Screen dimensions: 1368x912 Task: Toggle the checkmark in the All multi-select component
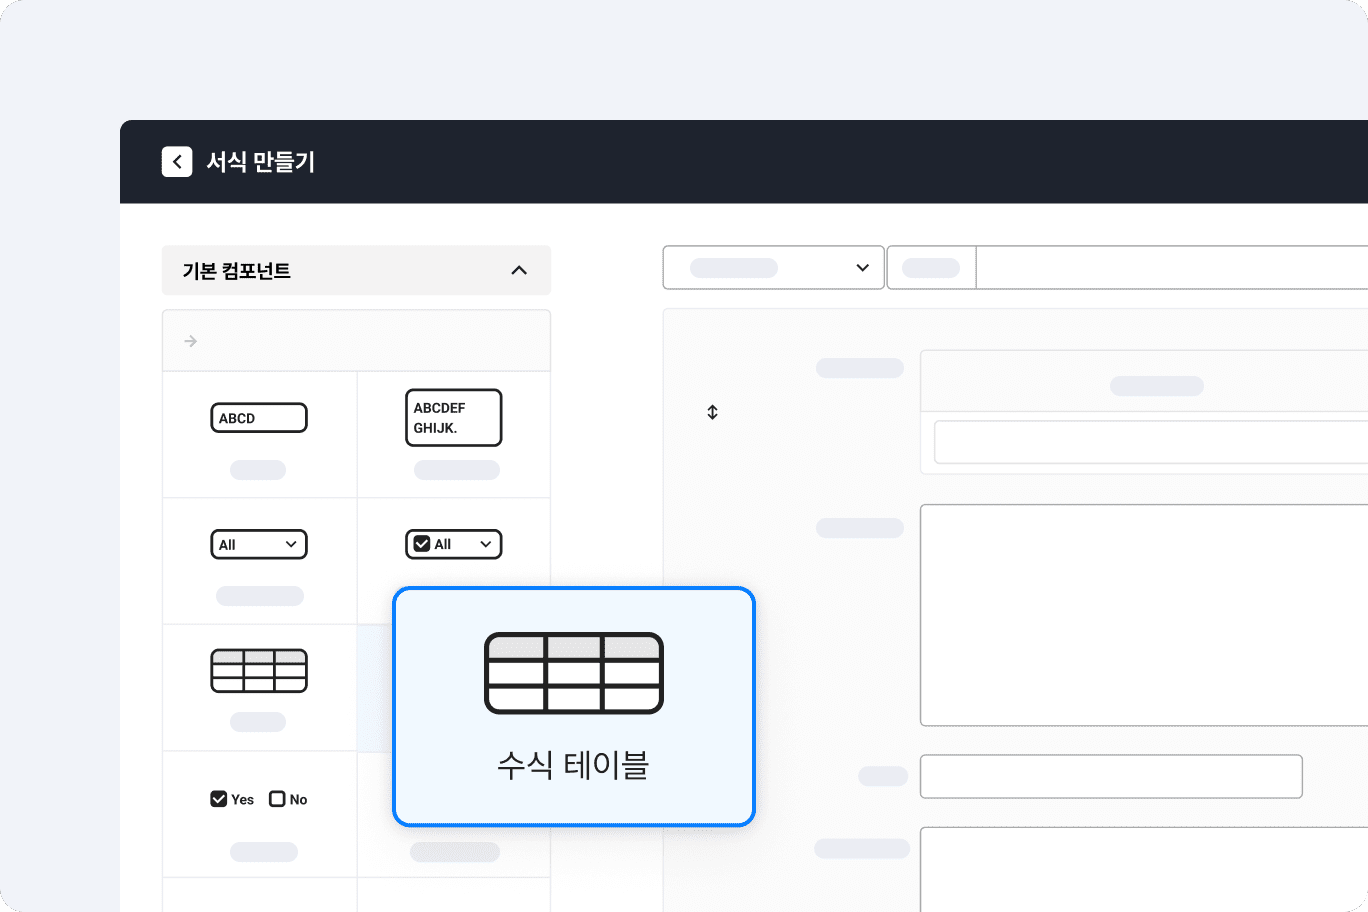pyautogui.click(x=422, y=544)
